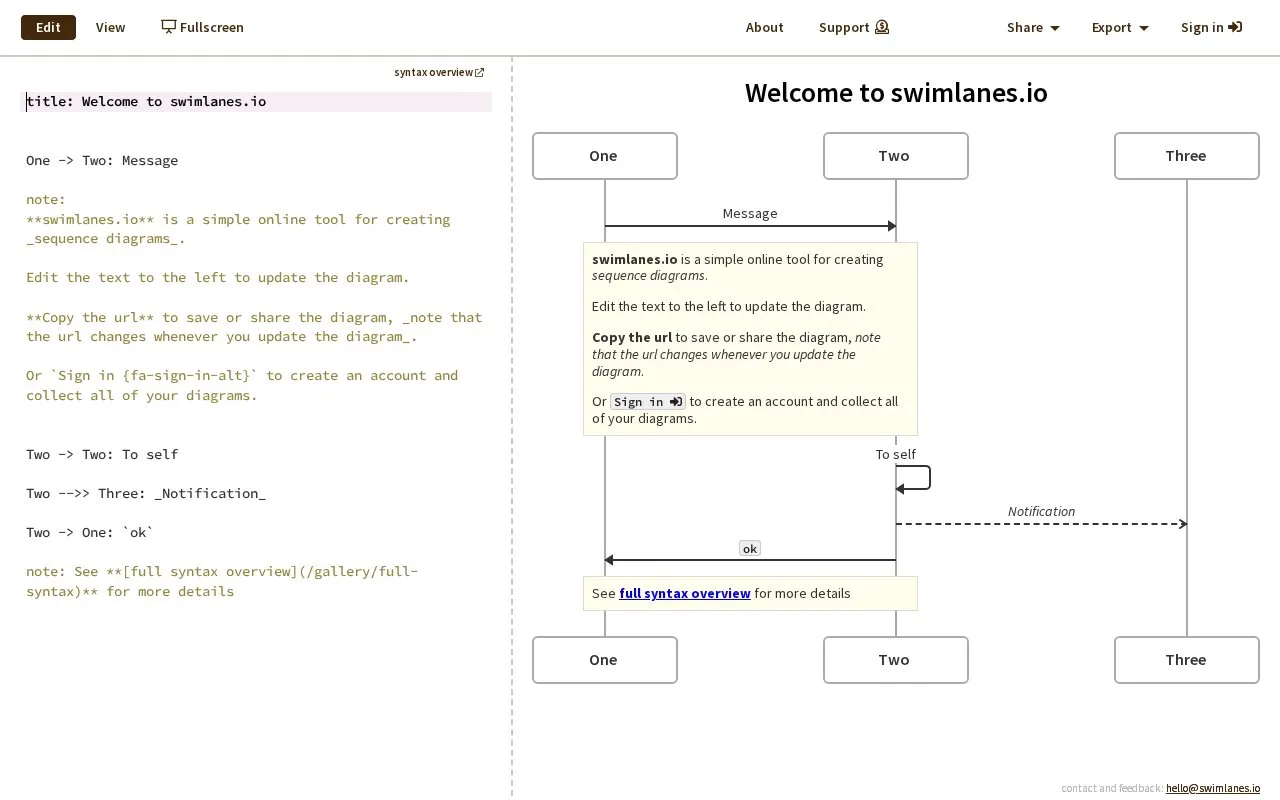Select the bottom "One" actor box
This screenshot has height=800, width=1280.
click(605, 660)
